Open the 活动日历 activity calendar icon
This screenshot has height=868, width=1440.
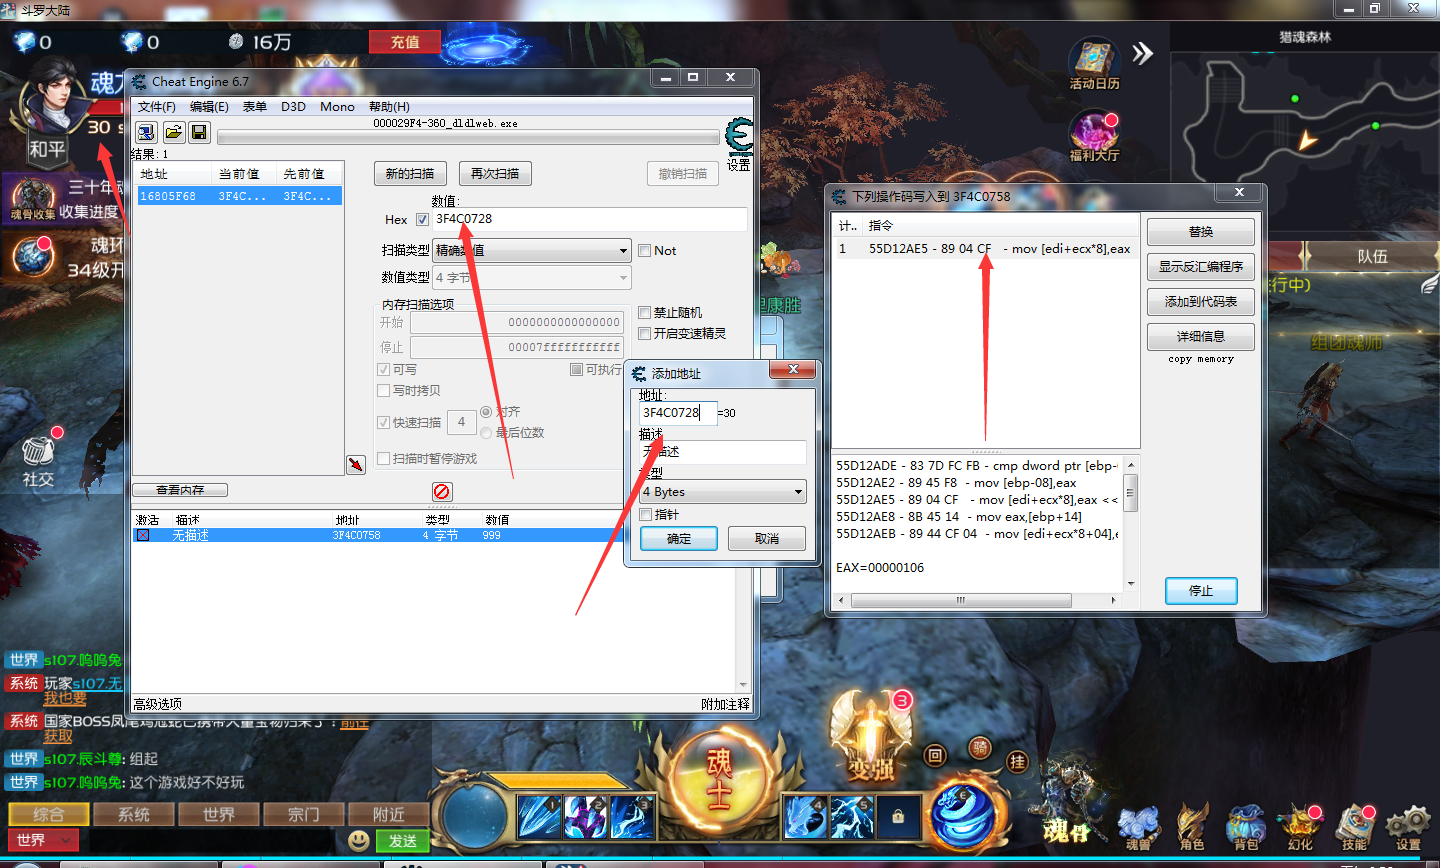1094,63
